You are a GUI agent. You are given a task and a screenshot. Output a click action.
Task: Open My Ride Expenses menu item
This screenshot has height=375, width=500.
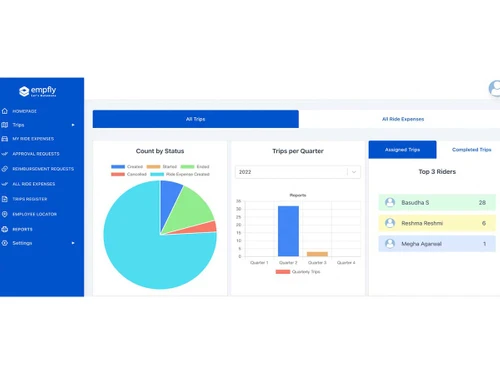[x=33, y=139]
